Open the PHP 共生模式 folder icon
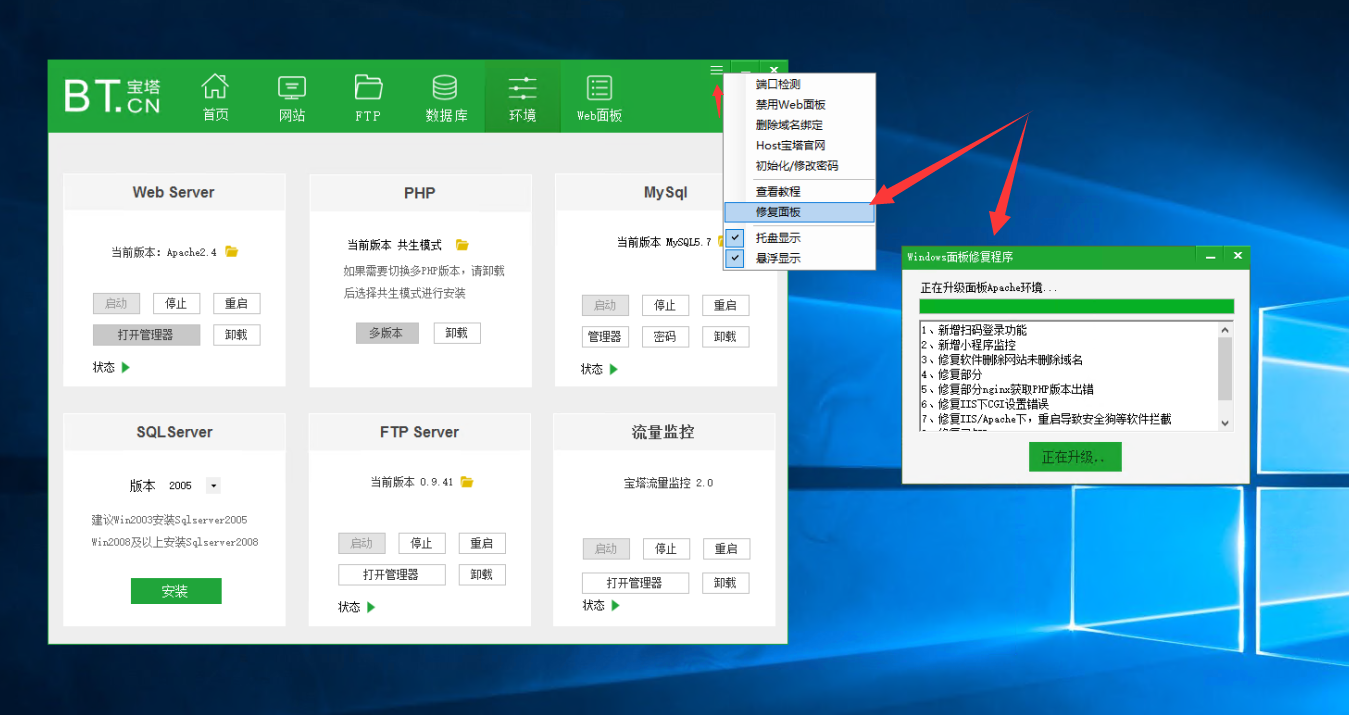1349x715 pixels. pyautogui.click(x=462, y=245)
